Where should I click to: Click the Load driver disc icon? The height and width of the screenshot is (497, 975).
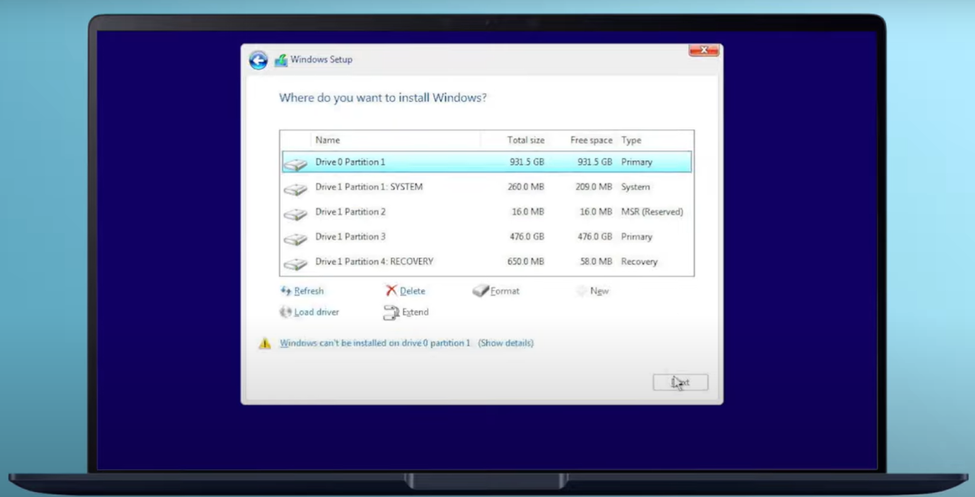click(286, 312)
